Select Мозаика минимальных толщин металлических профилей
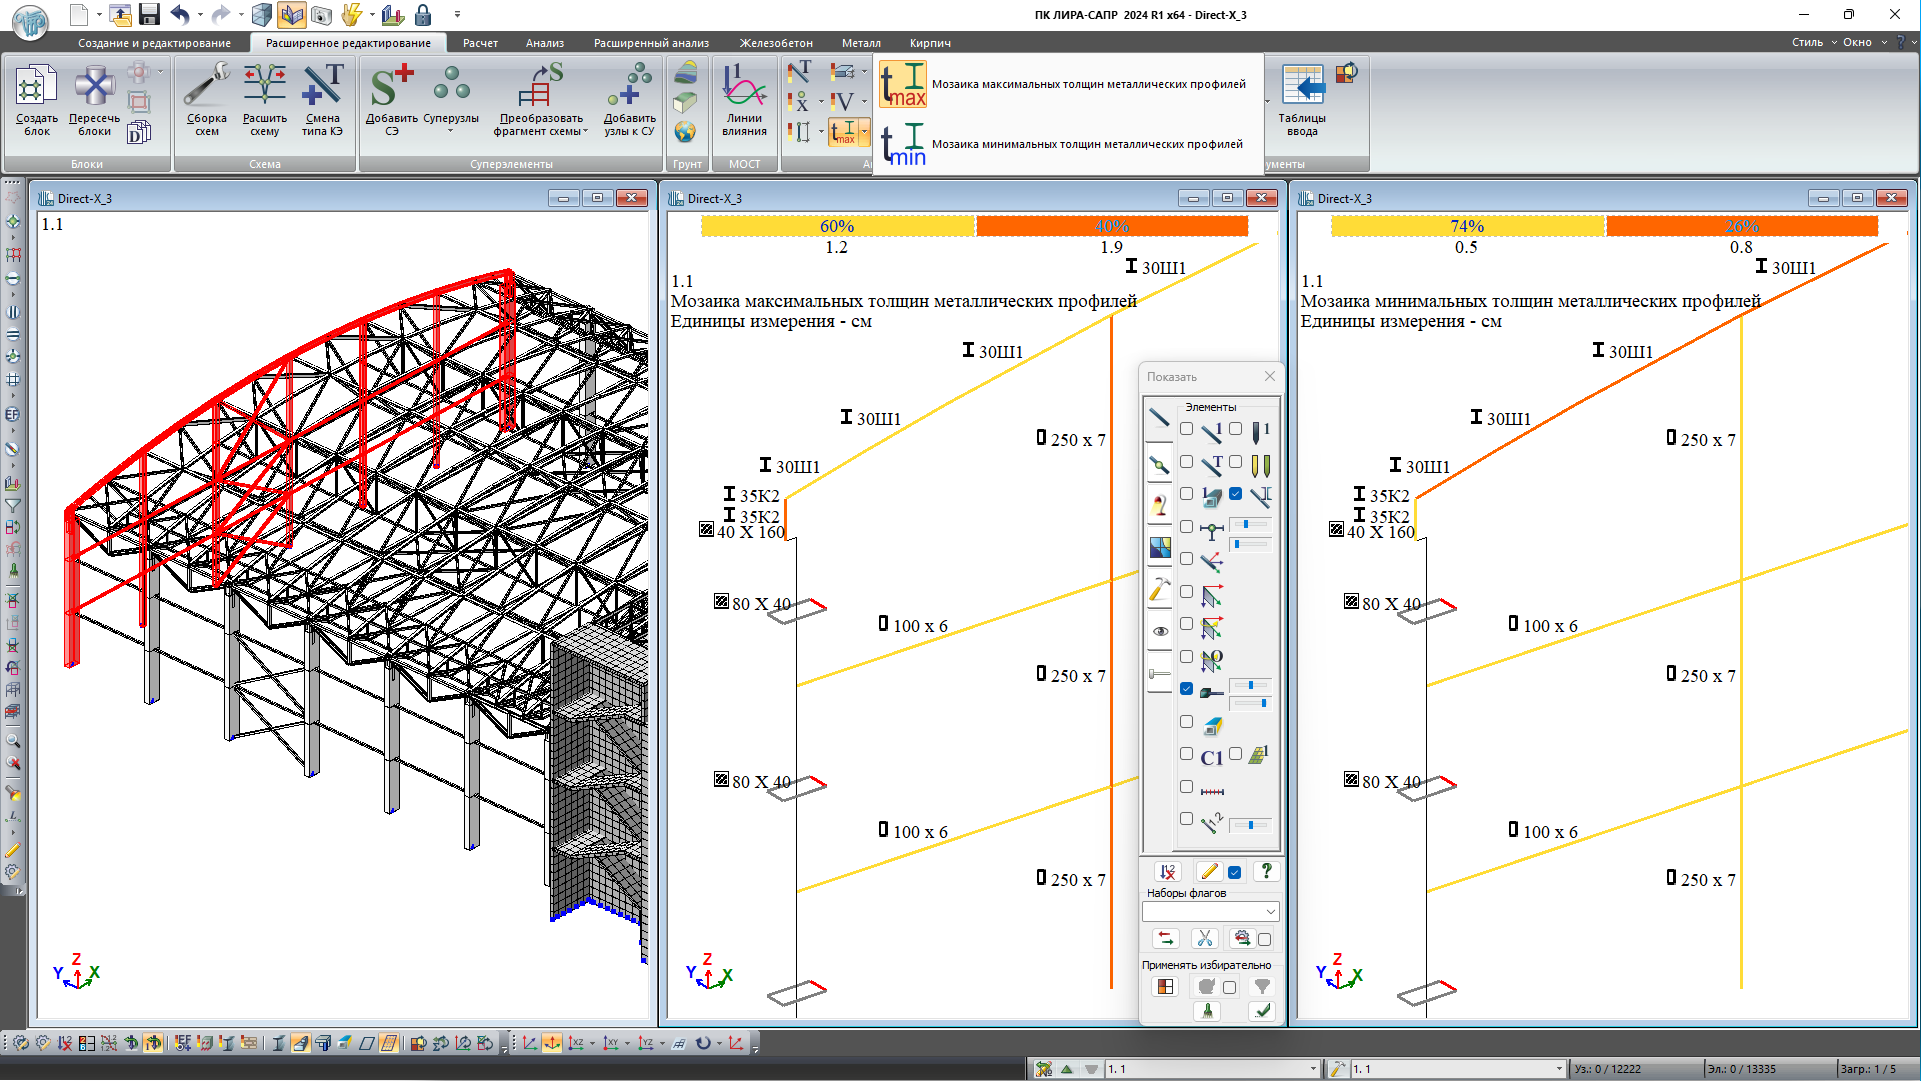Image resolution: width=1921 pixels, height=1081 pixels. tap(1087, 144)
